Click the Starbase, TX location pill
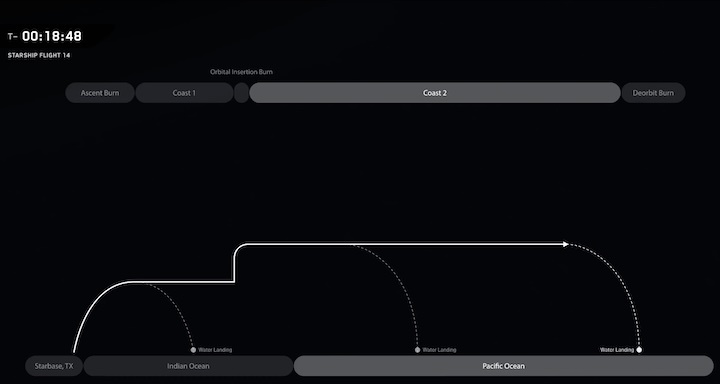The image size is (720, 384). [54, 366]
